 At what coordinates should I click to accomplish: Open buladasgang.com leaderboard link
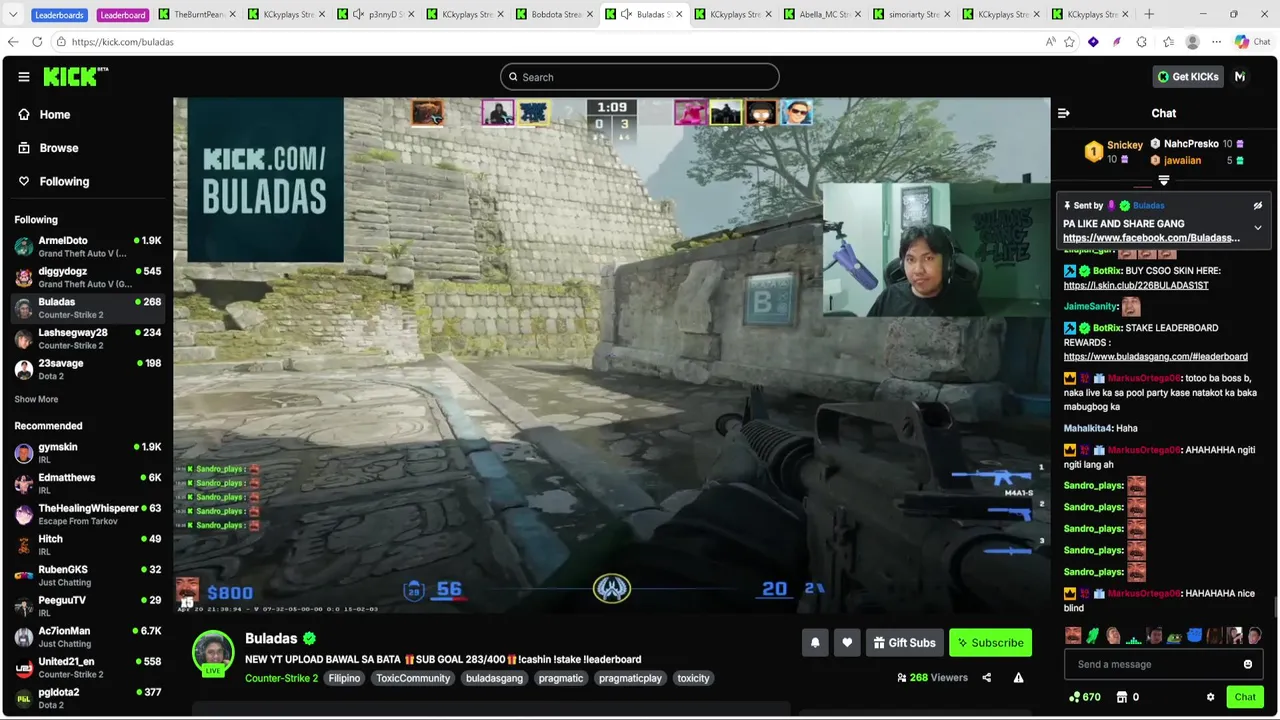pos(1155,356)
